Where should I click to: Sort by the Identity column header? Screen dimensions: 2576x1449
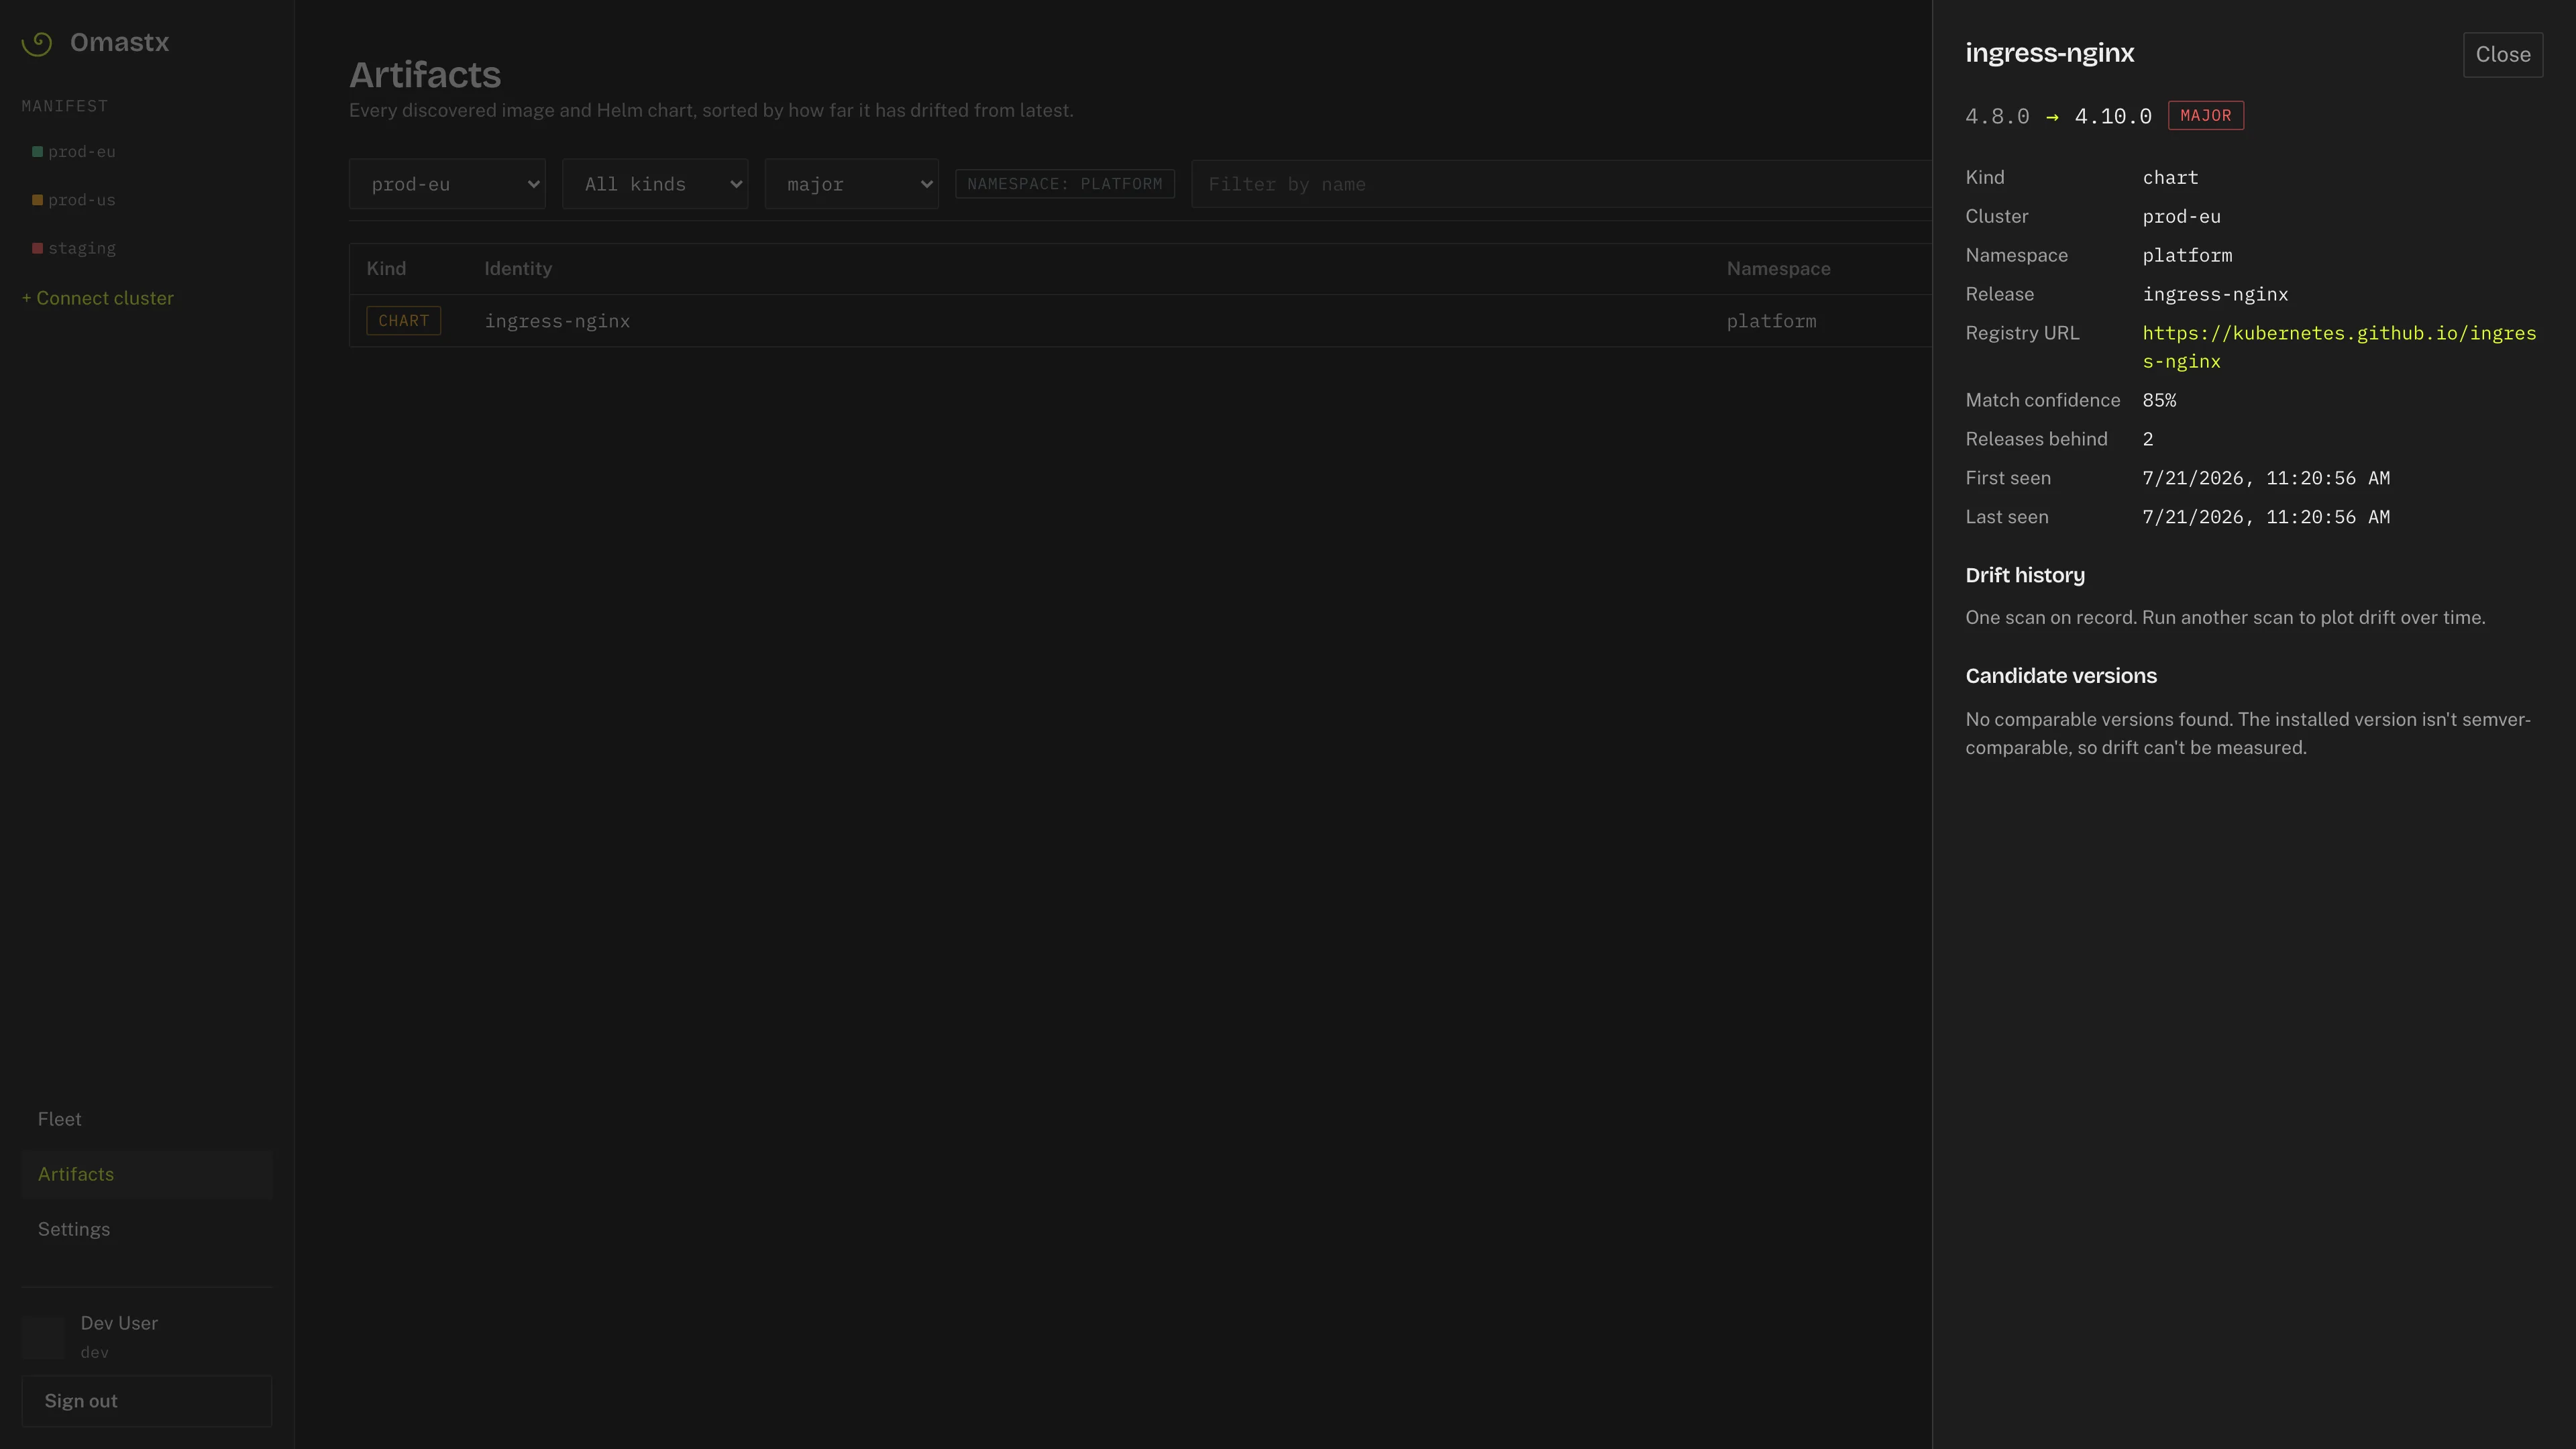click(x=518, y=269)
